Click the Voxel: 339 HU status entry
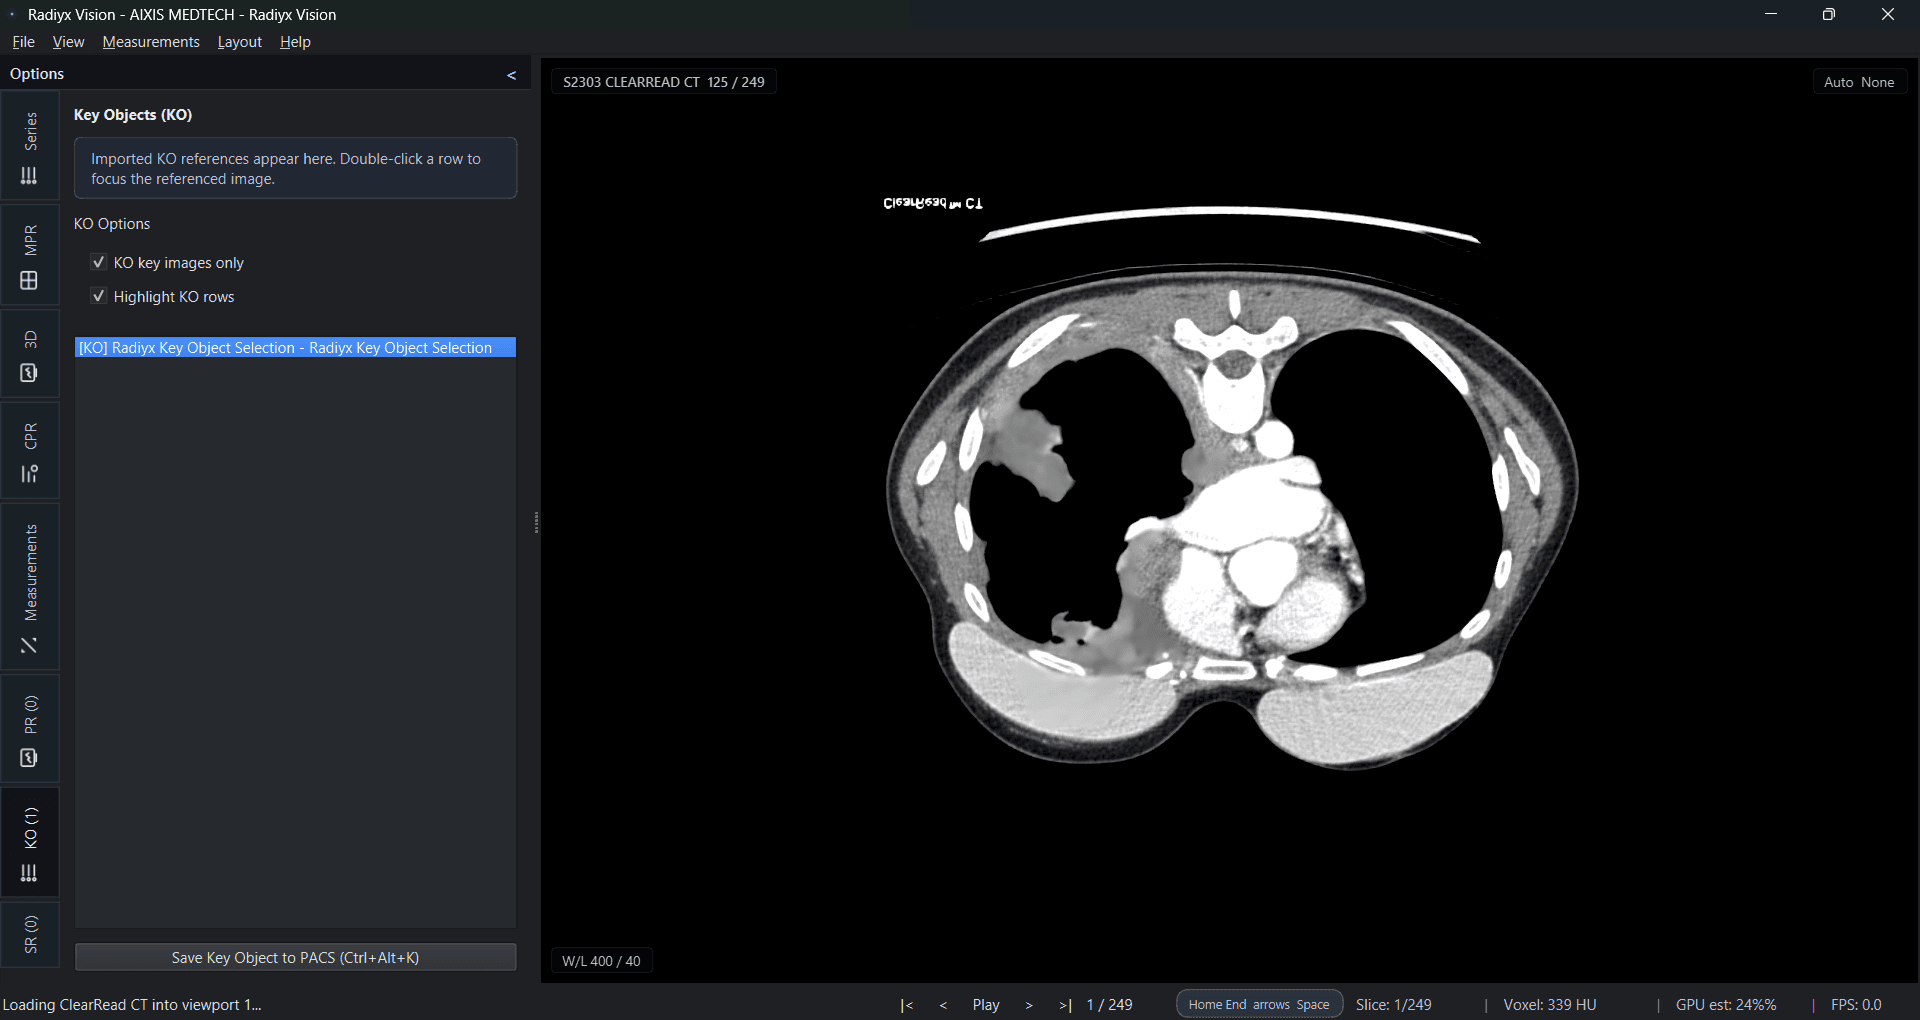 point(1550,1005)
